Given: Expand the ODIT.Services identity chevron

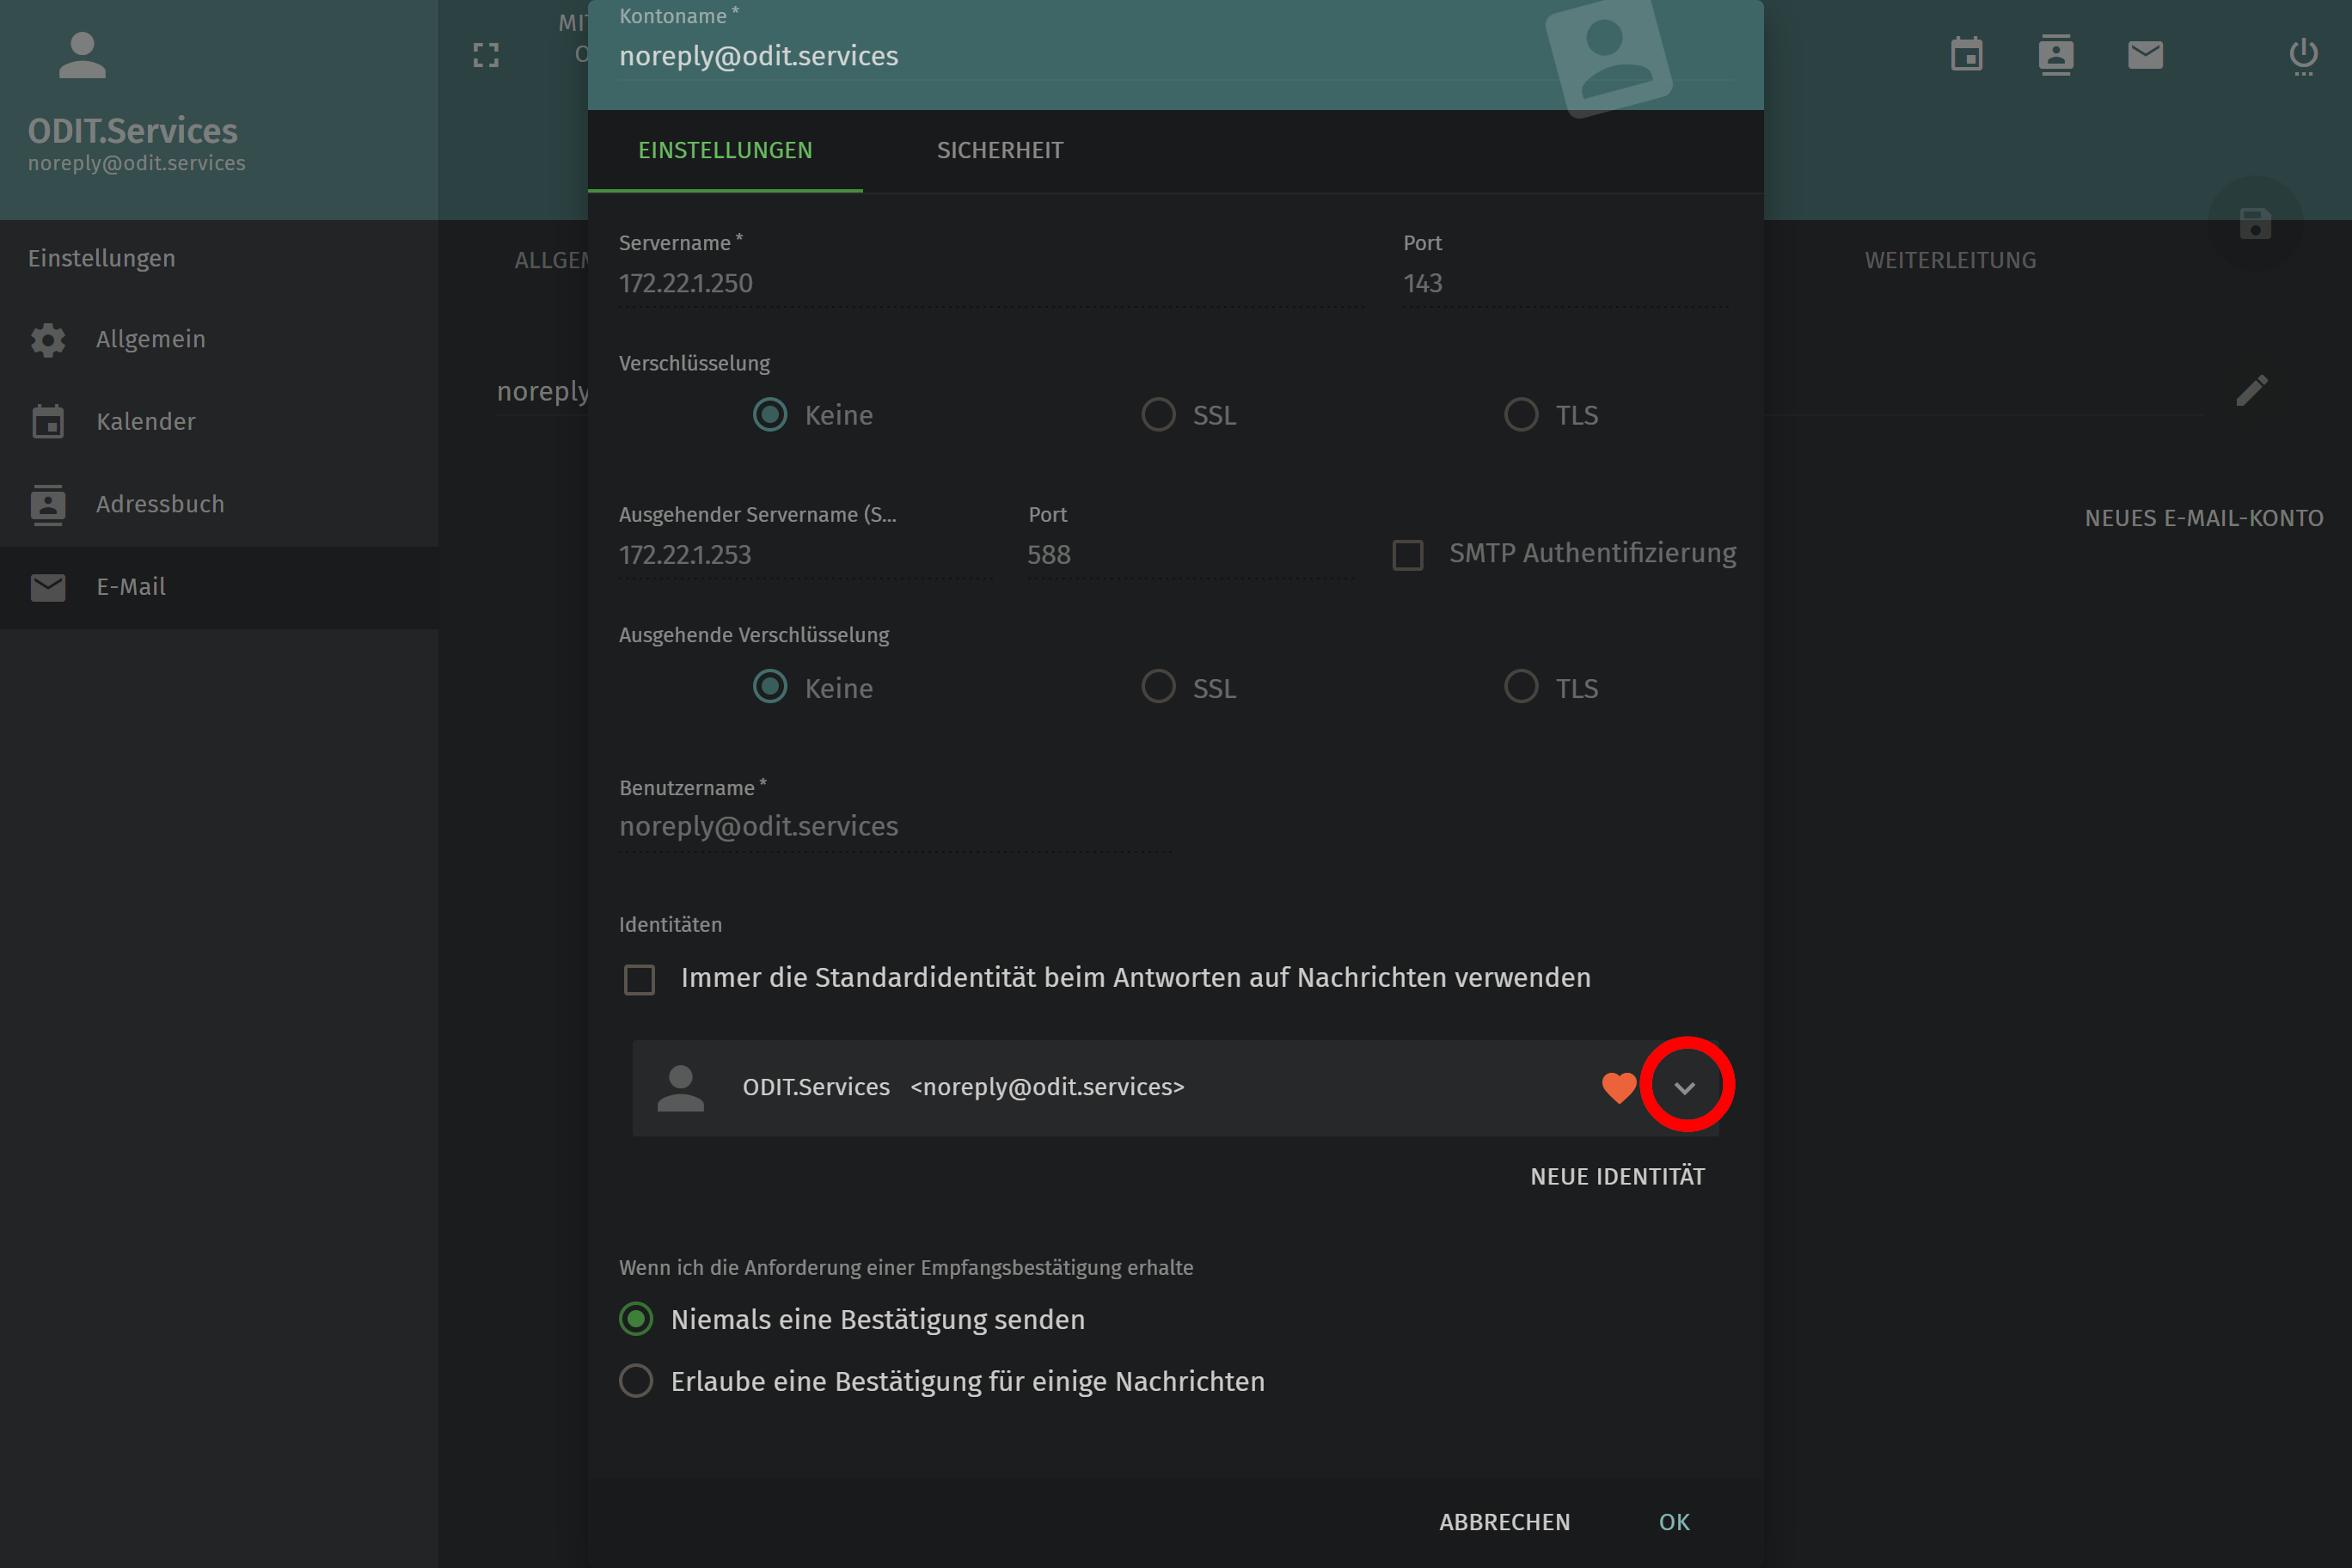Looking at the screenshot, I should (1685, 1087).
